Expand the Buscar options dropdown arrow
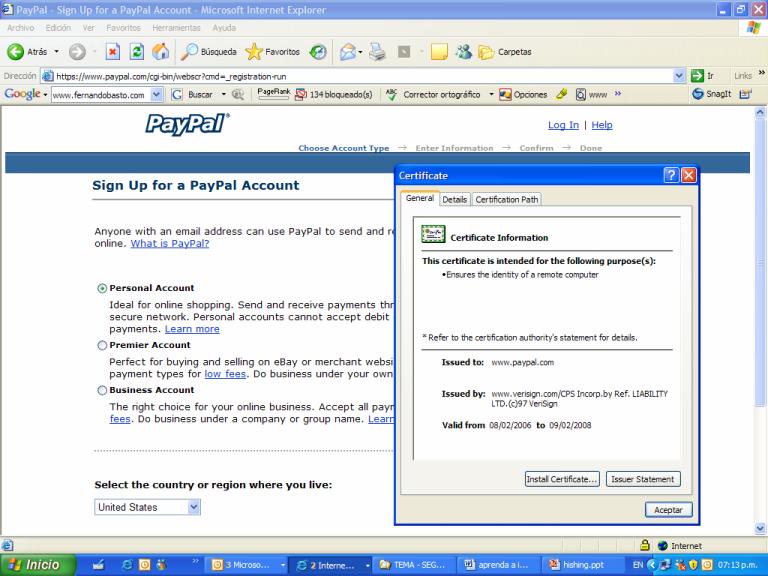 tap(223, 94)
